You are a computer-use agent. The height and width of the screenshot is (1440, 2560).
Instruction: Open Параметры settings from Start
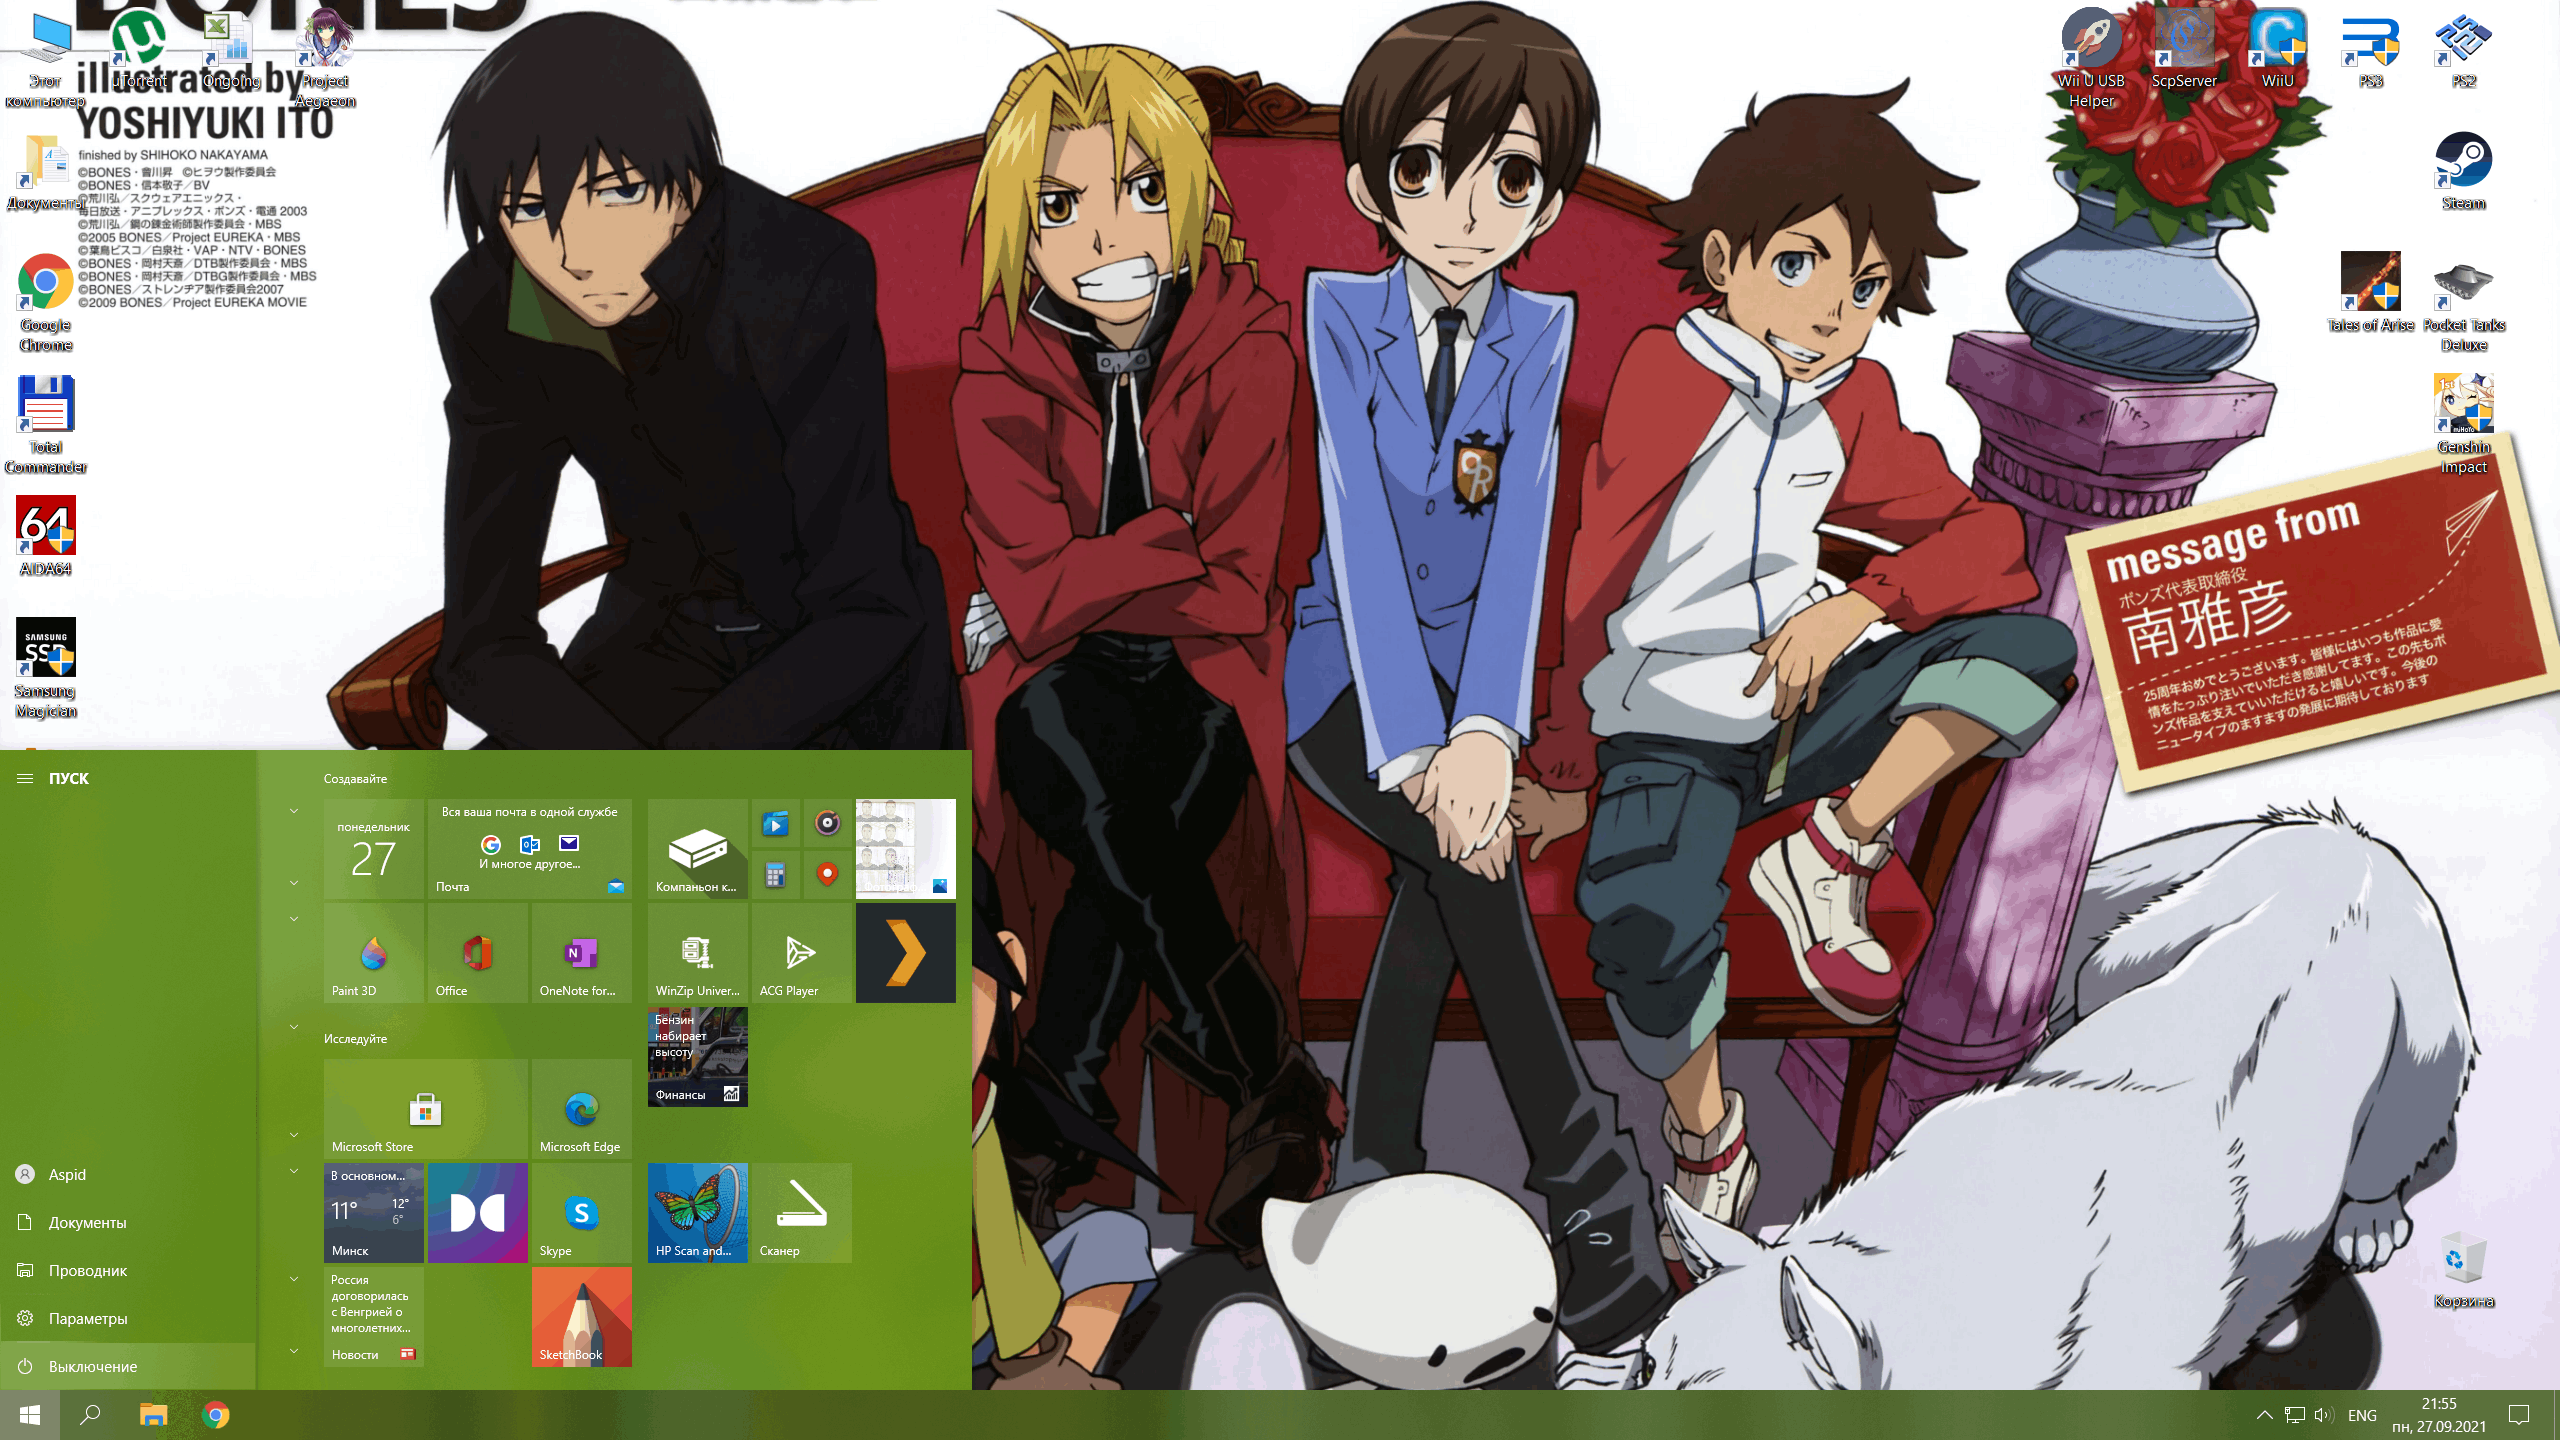coord(128,1318)
